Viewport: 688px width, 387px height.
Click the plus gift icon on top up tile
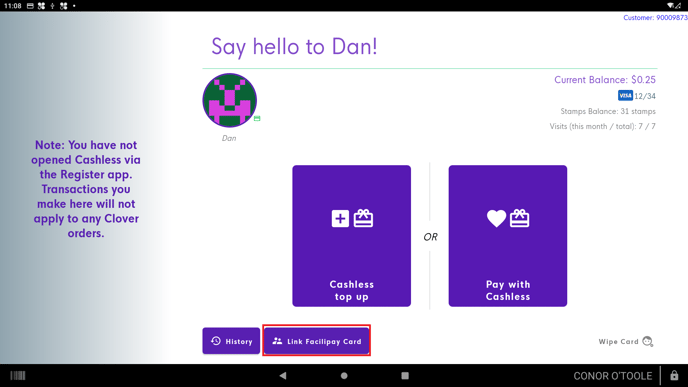tap(352, 218)
